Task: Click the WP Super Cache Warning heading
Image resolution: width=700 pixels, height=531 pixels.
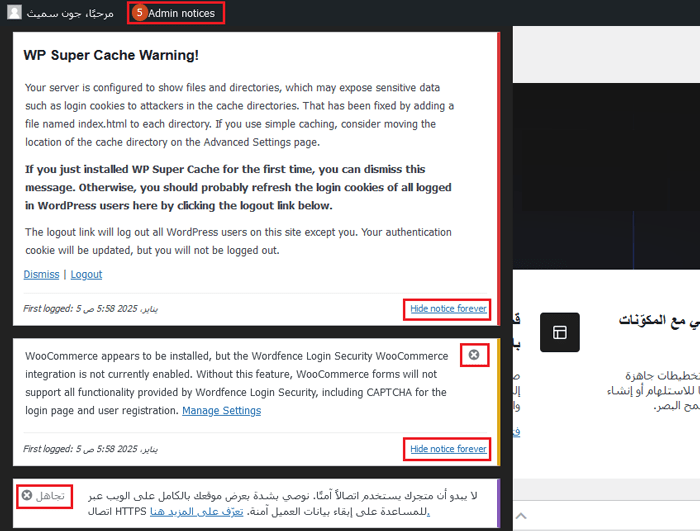Action: 111,56
